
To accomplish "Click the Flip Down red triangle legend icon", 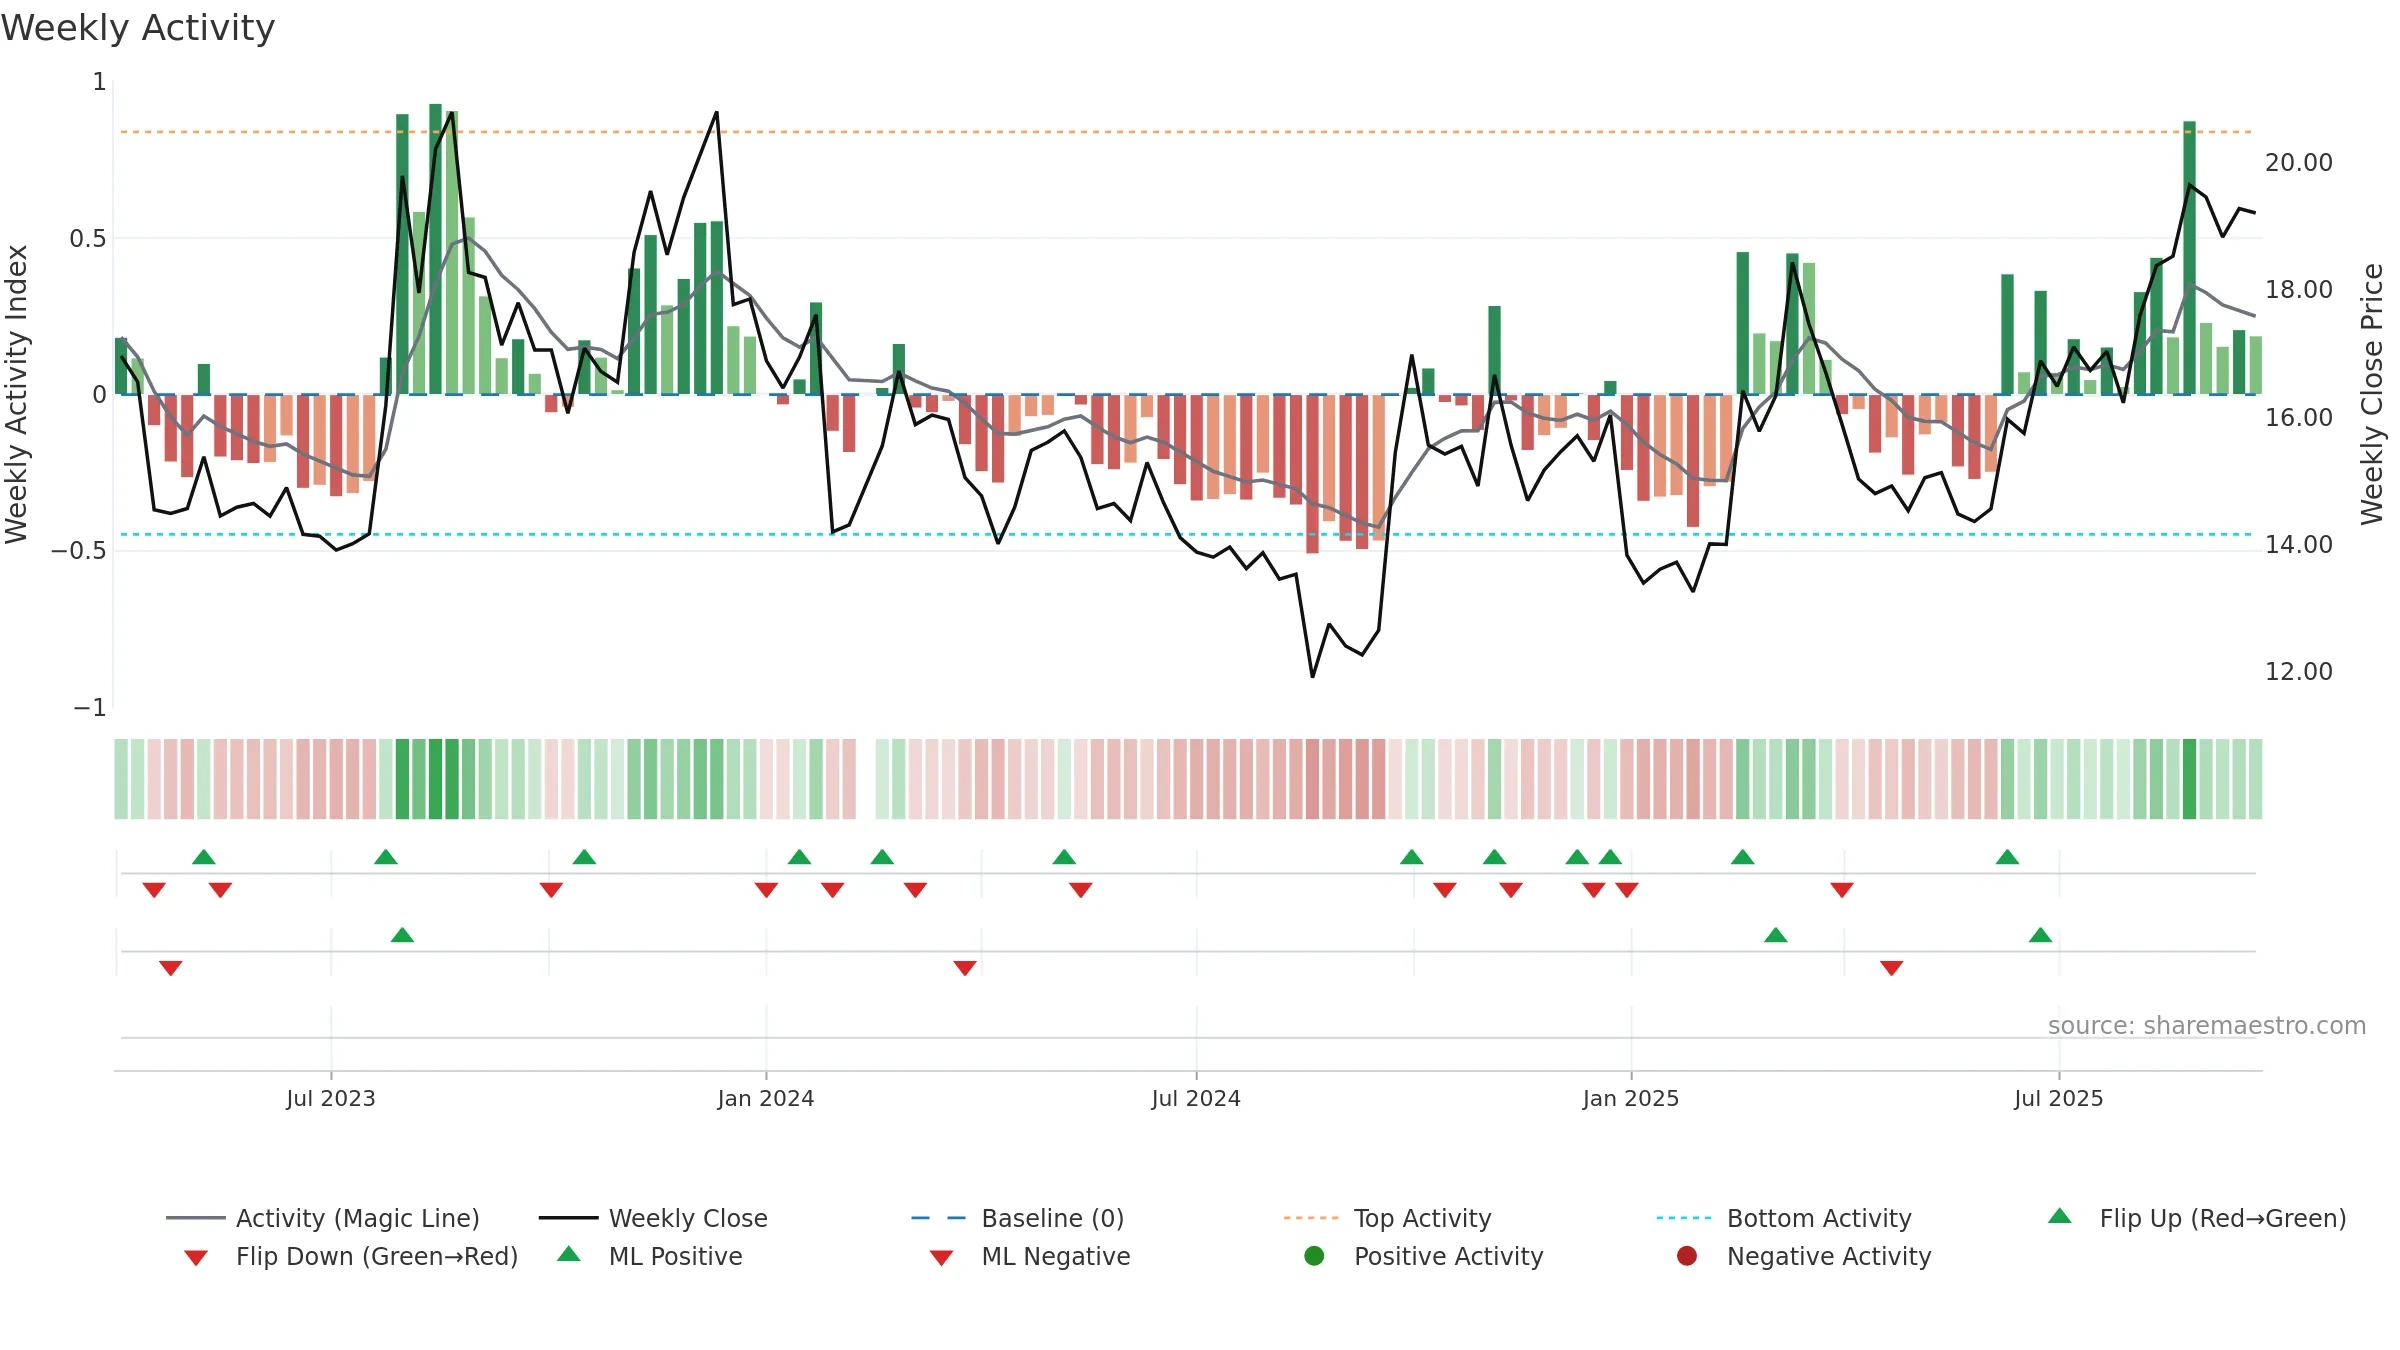I will [x=196, y=1258].
